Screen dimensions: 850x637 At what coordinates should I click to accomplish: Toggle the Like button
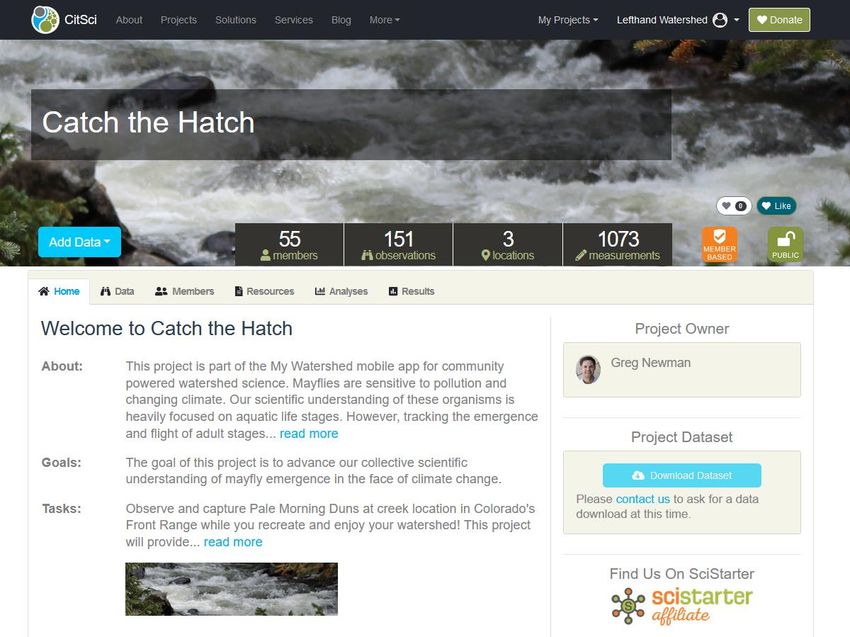776,206
